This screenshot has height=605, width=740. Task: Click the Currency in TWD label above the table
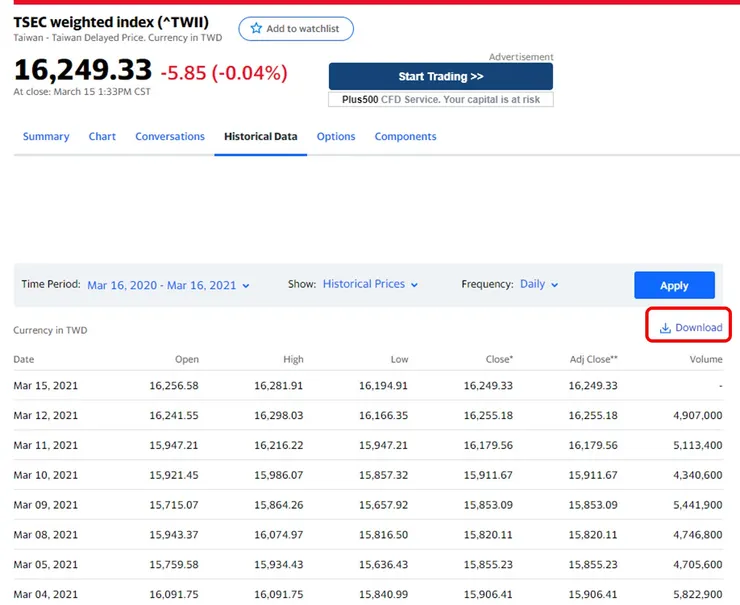50,330
